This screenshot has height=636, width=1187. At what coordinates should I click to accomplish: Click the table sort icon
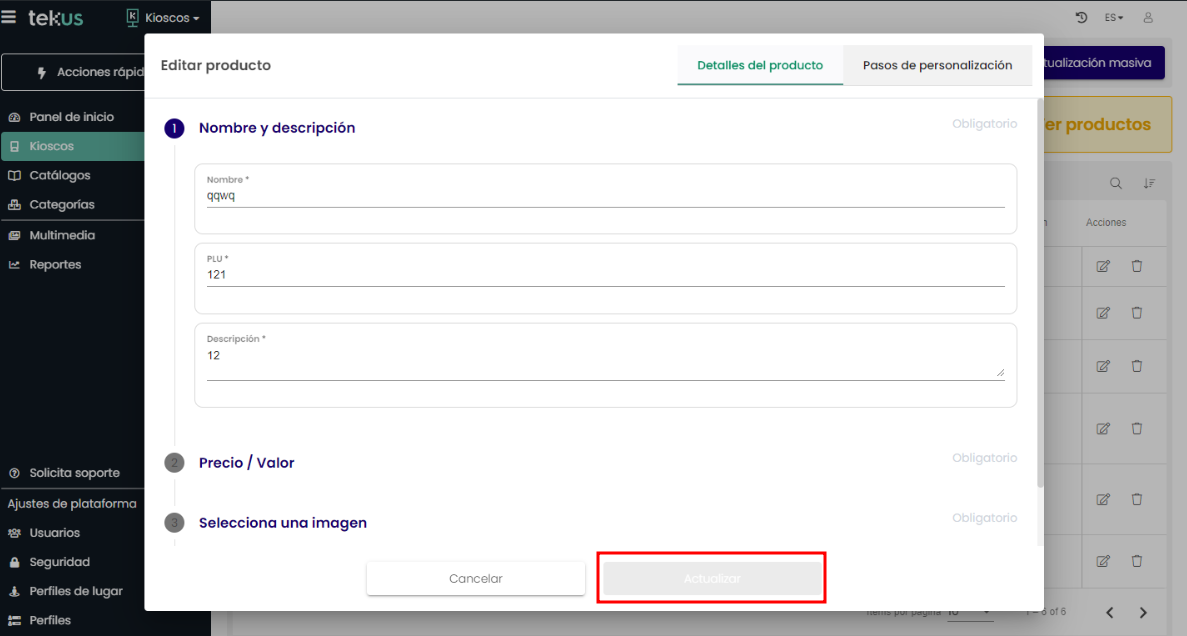1149,183
